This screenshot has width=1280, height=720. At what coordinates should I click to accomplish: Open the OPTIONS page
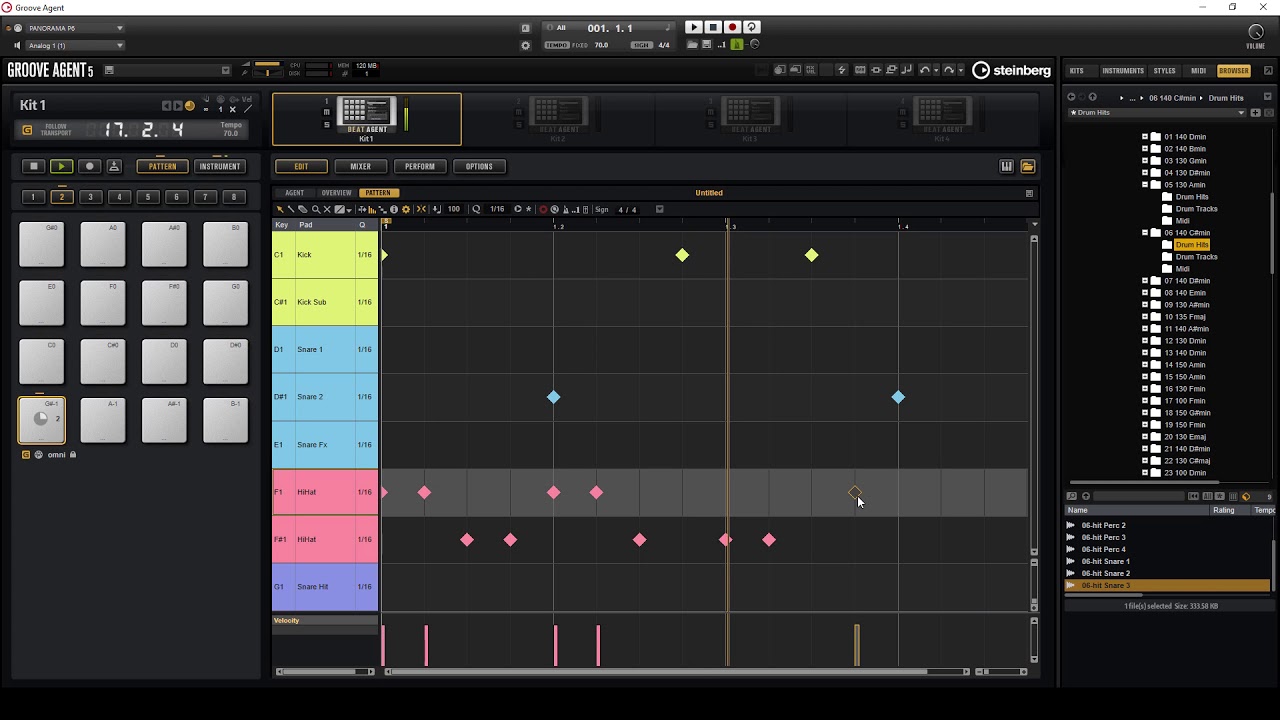479,166
